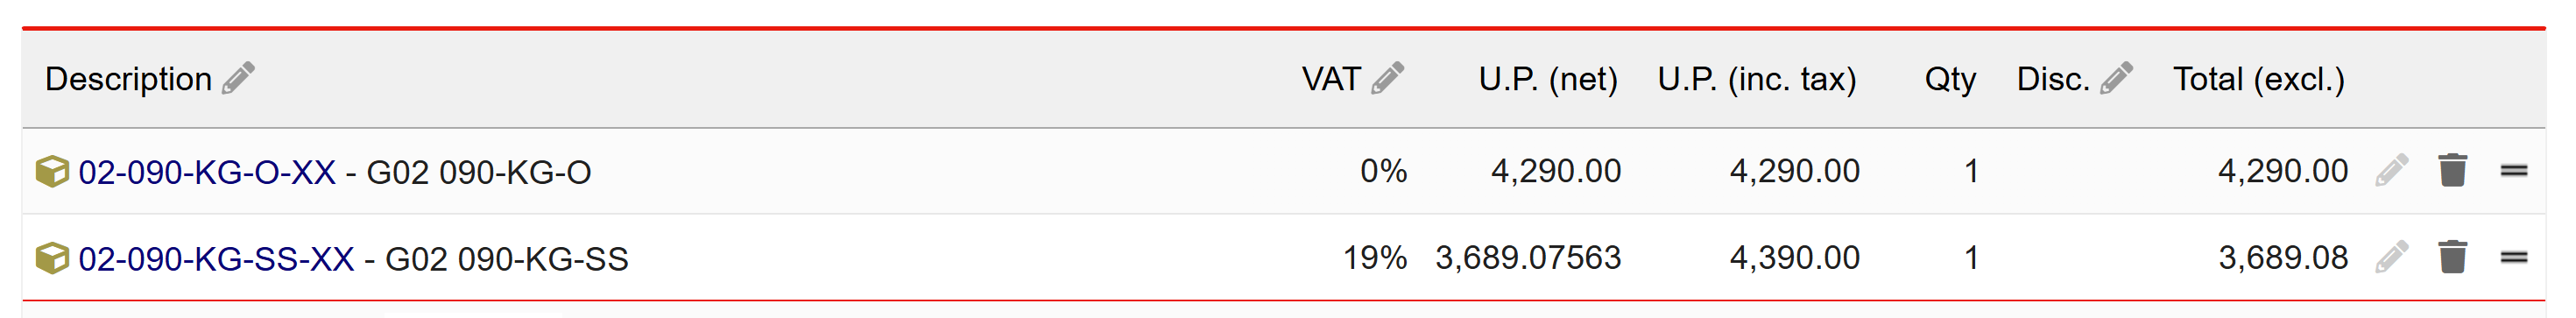Click the pencil icon next to Description

coord(238,78)
